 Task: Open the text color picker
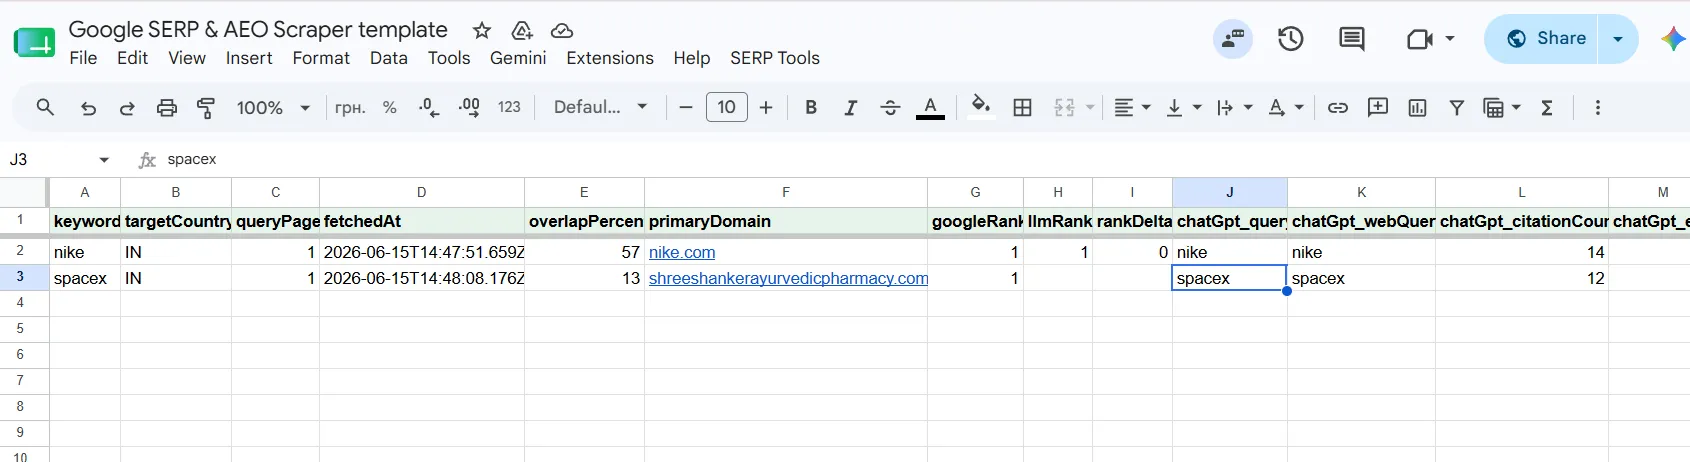(x=930, y=108)
